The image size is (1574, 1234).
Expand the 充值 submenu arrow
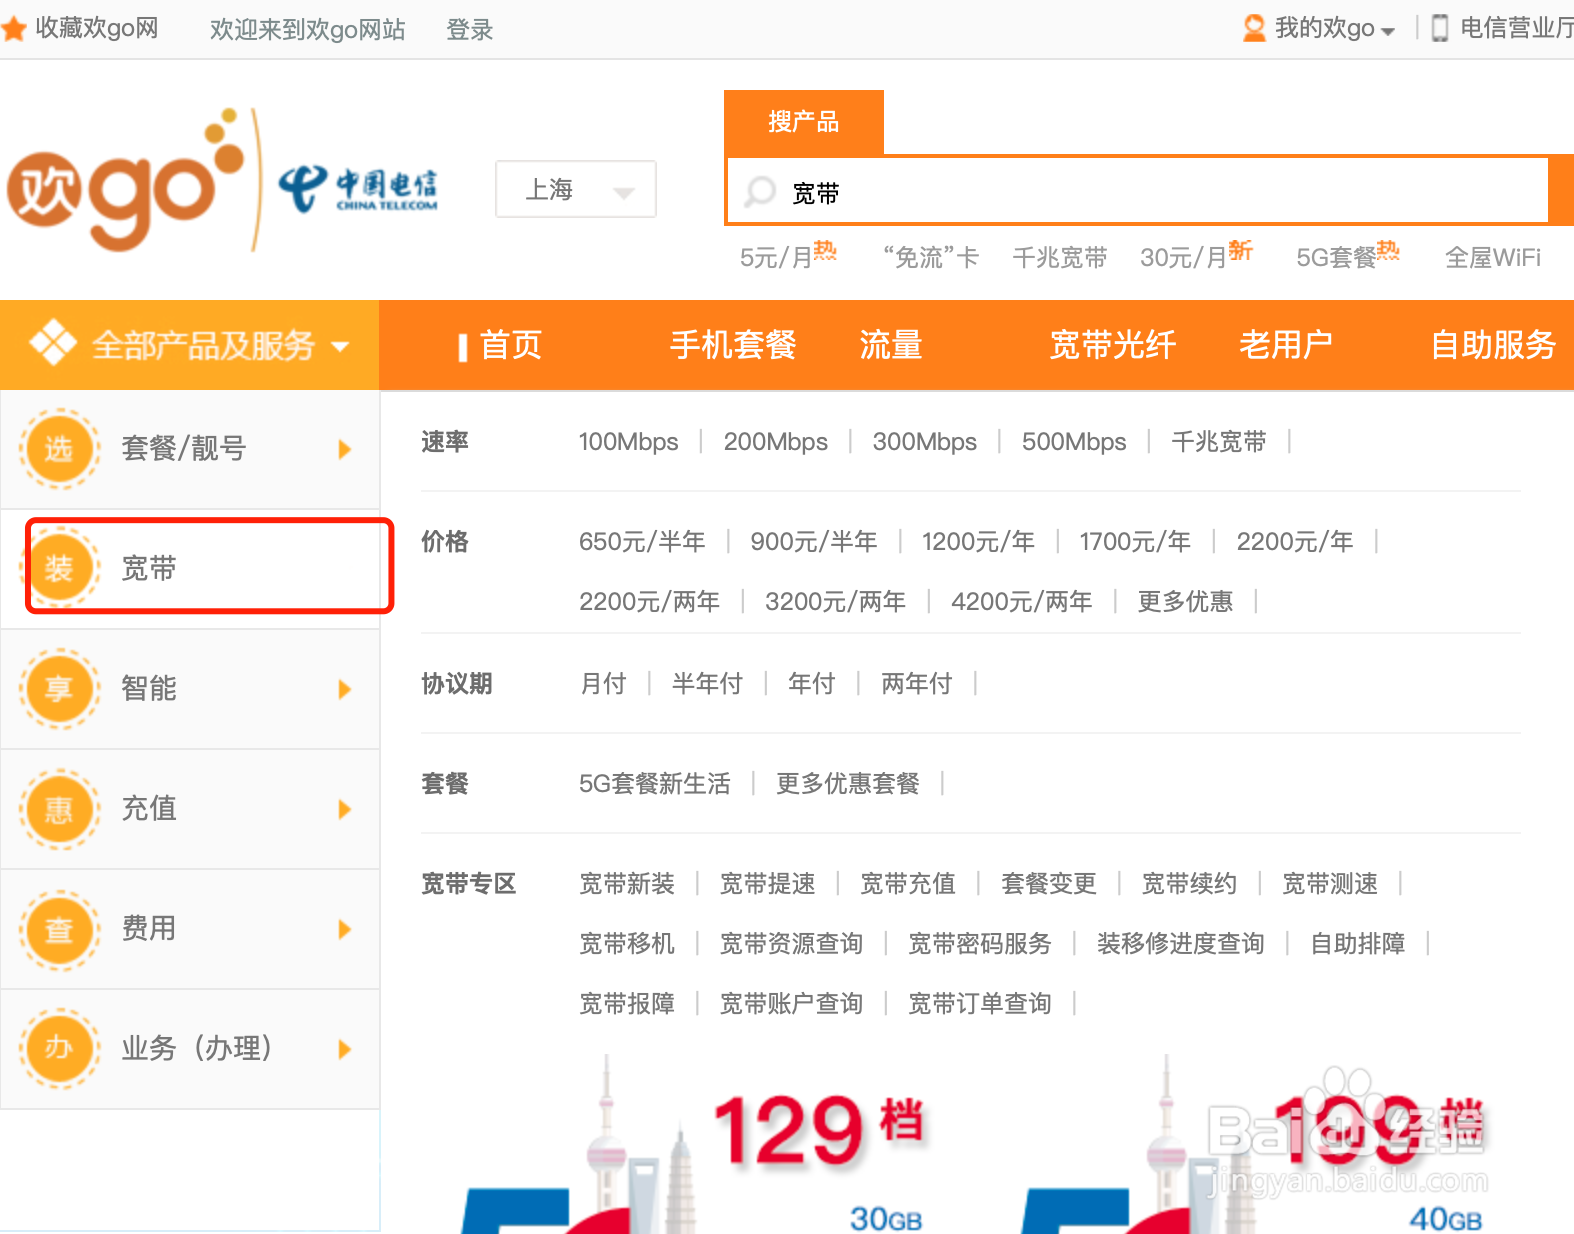345,809
